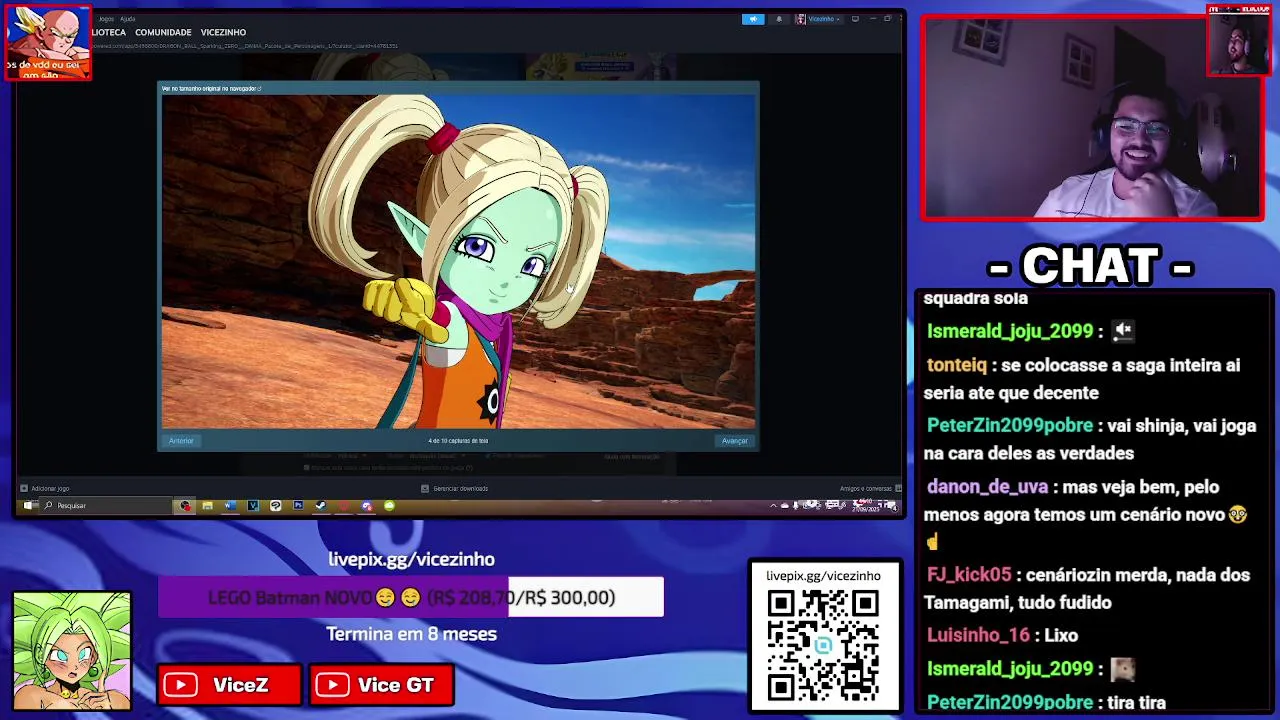Open the Jogos menu in Steam
The width and height of the screenshot is (1280, 720).
pos(106,19)
